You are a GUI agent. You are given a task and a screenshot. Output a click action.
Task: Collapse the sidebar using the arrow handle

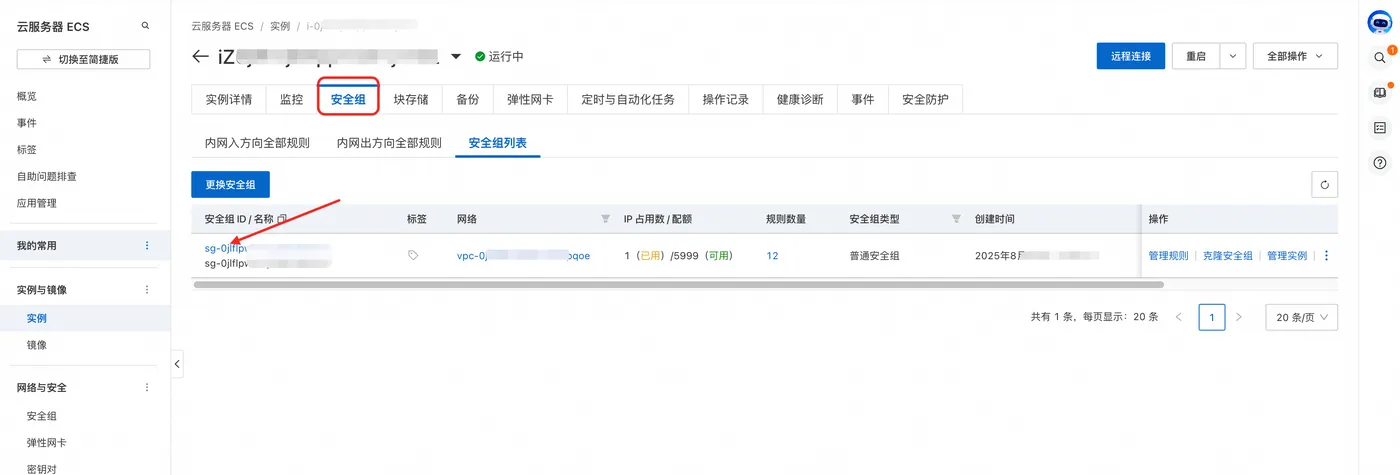[x=177, y=364]
